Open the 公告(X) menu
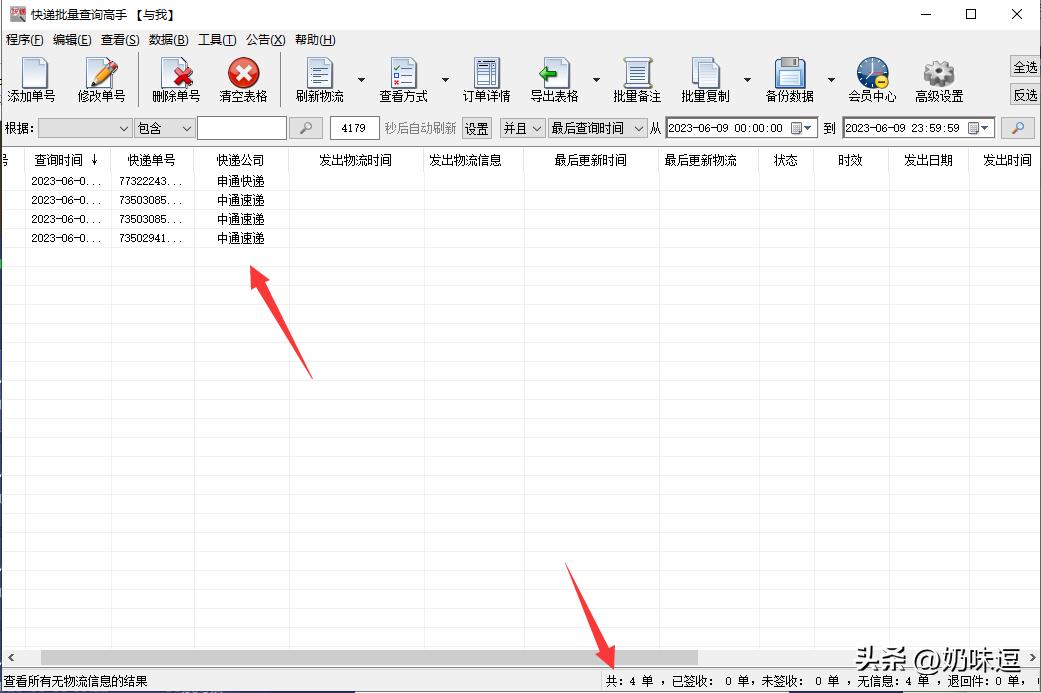Viewport: 1041px width, 693px height. tap(266, 40)
